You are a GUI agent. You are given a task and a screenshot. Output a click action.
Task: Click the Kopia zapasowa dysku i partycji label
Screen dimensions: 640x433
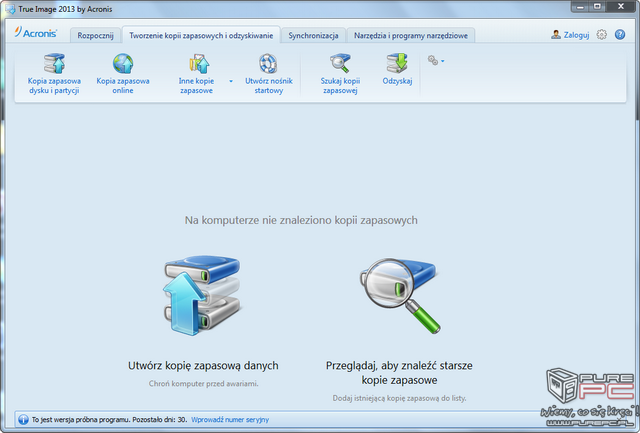click(54, 86)
